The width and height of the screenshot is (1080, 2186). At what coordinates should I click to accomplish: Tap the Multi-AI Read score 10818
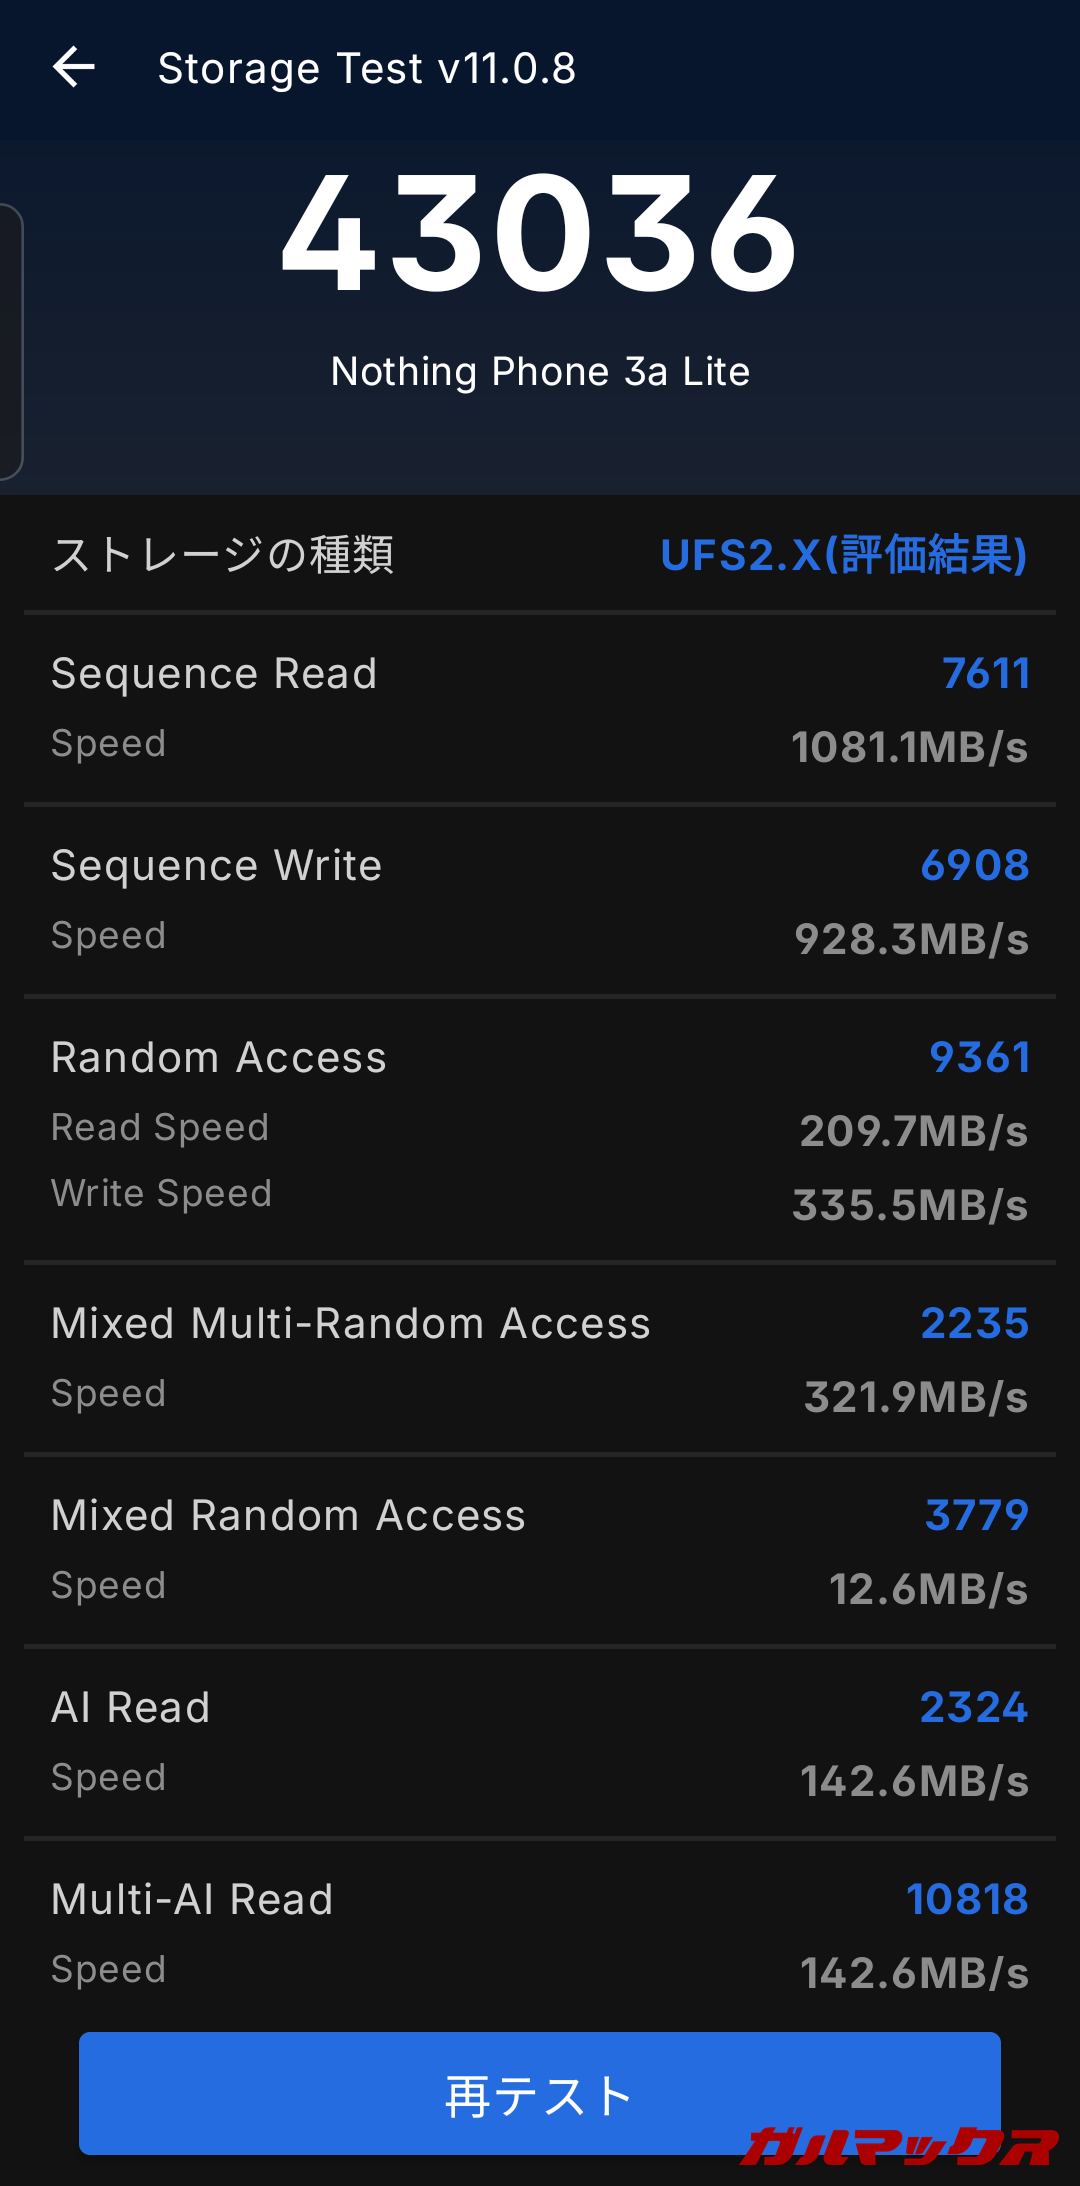pyautogui.click(x=967, y=1900)
